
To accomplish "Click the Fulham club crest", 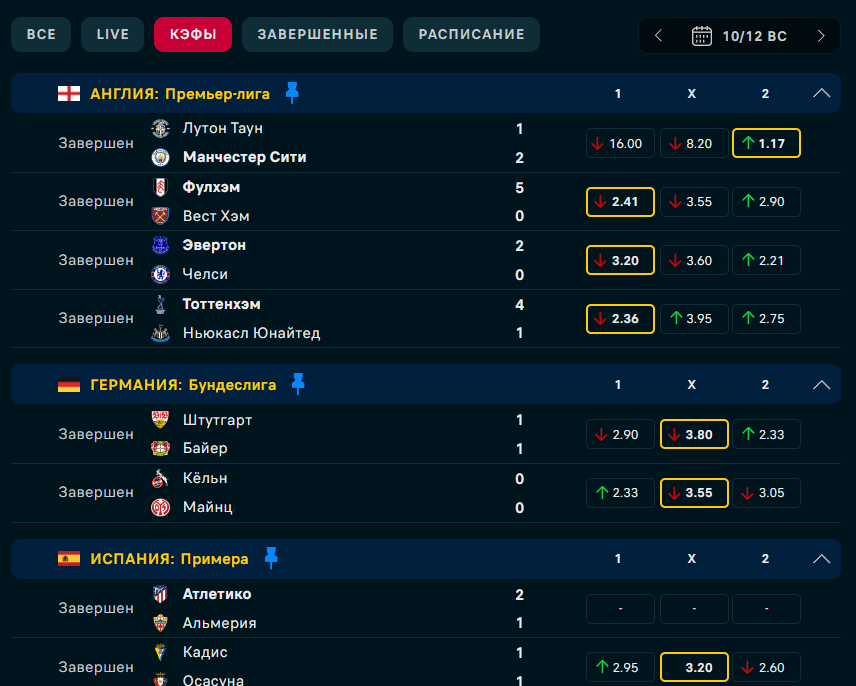I will [160, 187].
